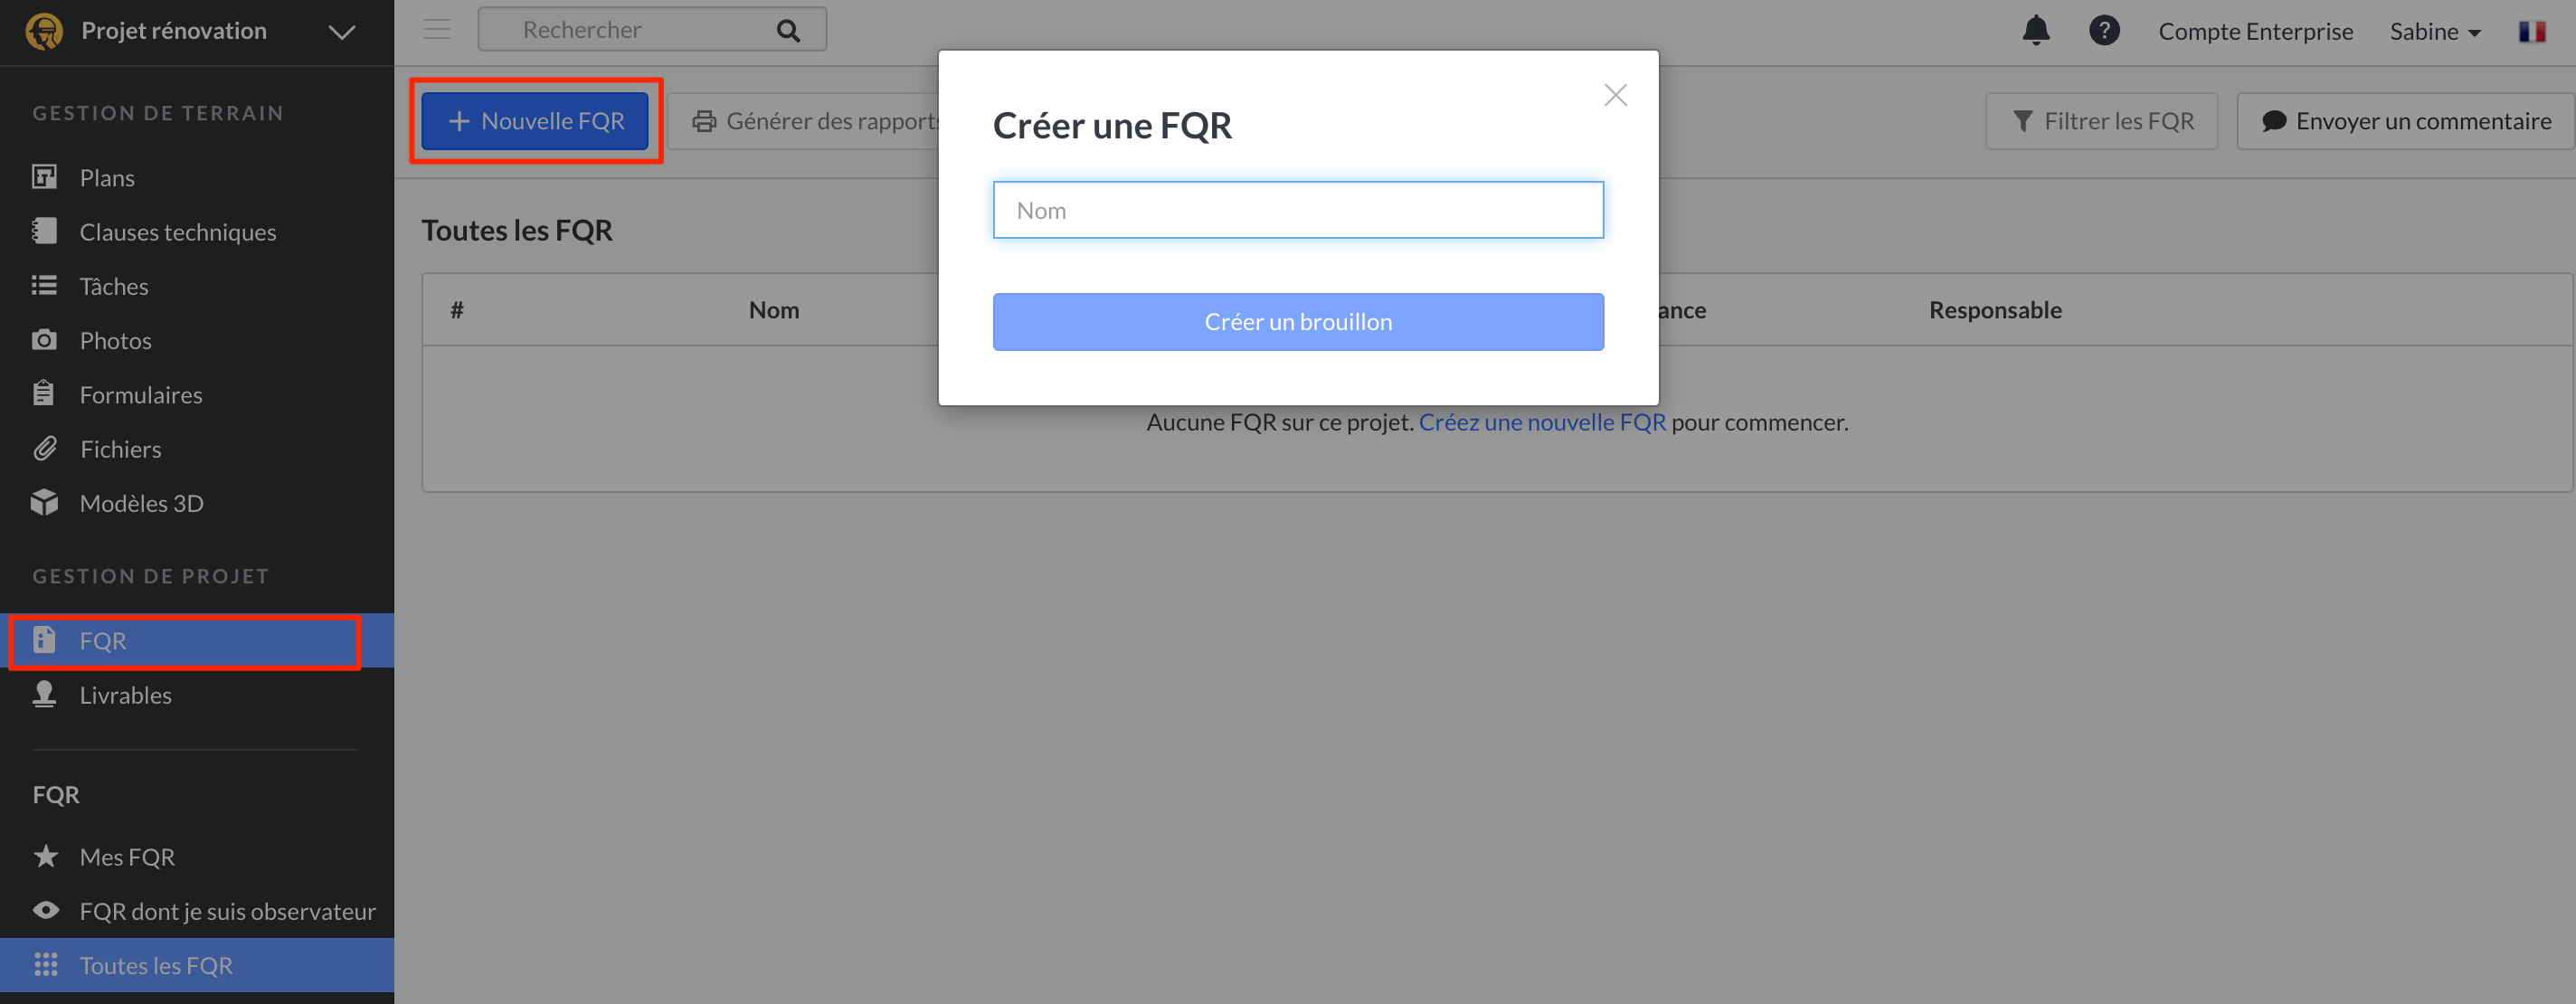Image resolution: width=2576 pixels, height=1004 pixels.
Task: Click Envoyer un commentaire button
Action: pos(2406,121)
